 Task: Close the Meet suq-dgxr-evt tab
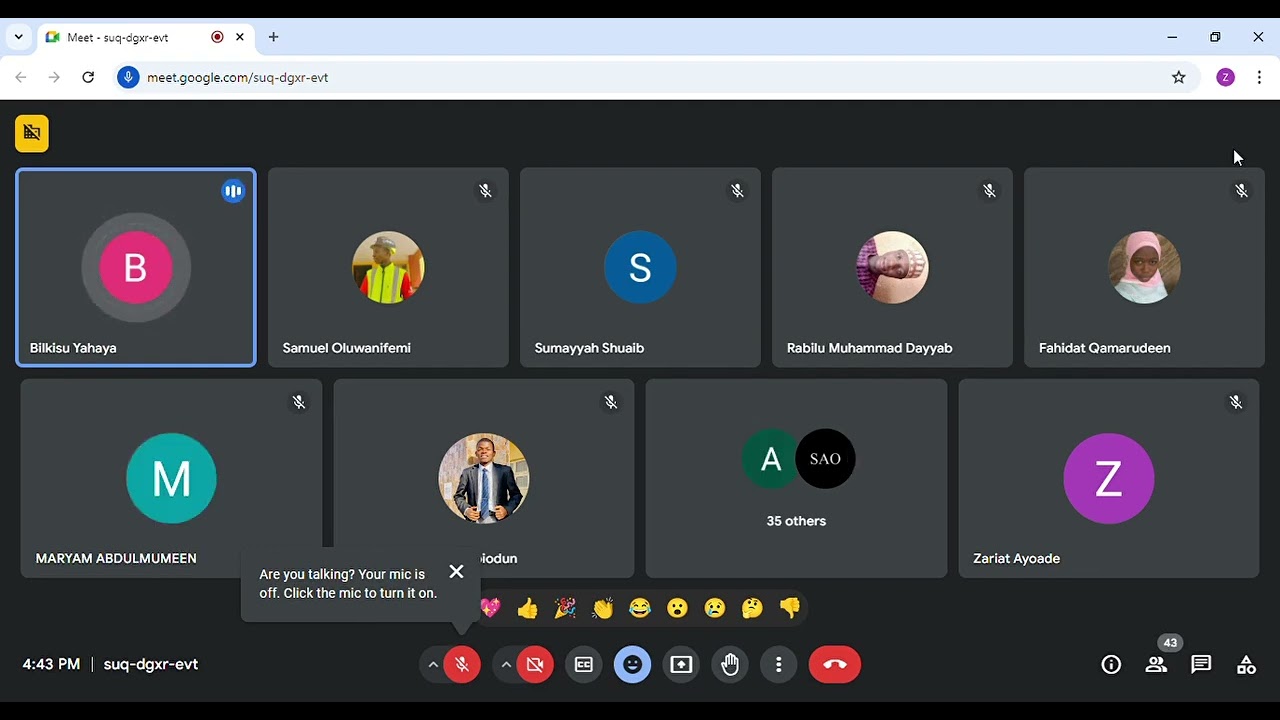point(240,37)
